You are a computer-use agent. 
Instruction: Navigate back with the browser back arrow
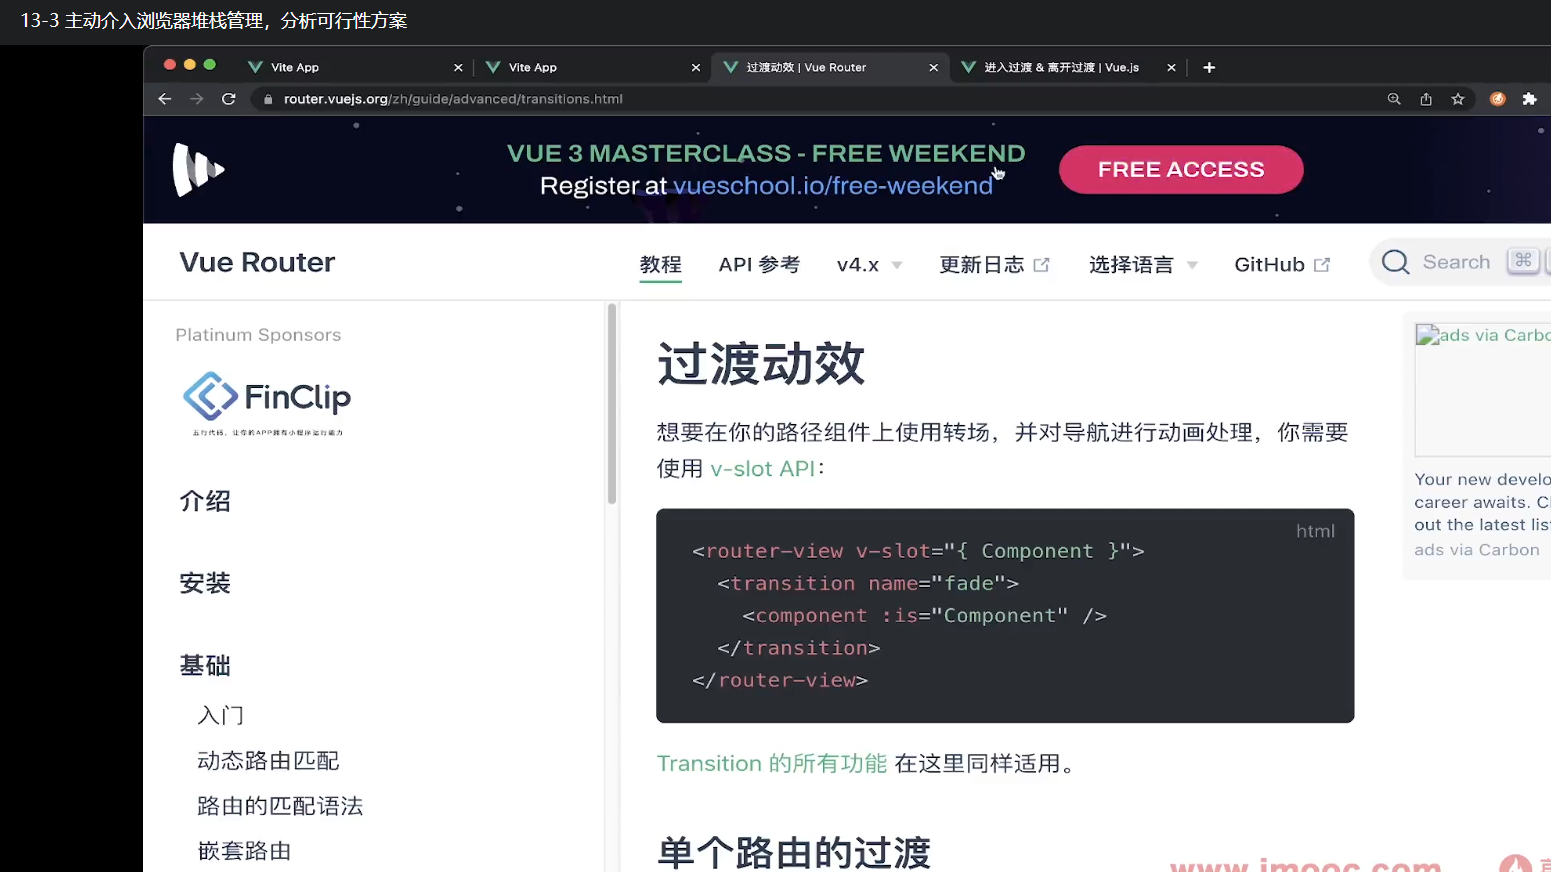tap(164, 99)
